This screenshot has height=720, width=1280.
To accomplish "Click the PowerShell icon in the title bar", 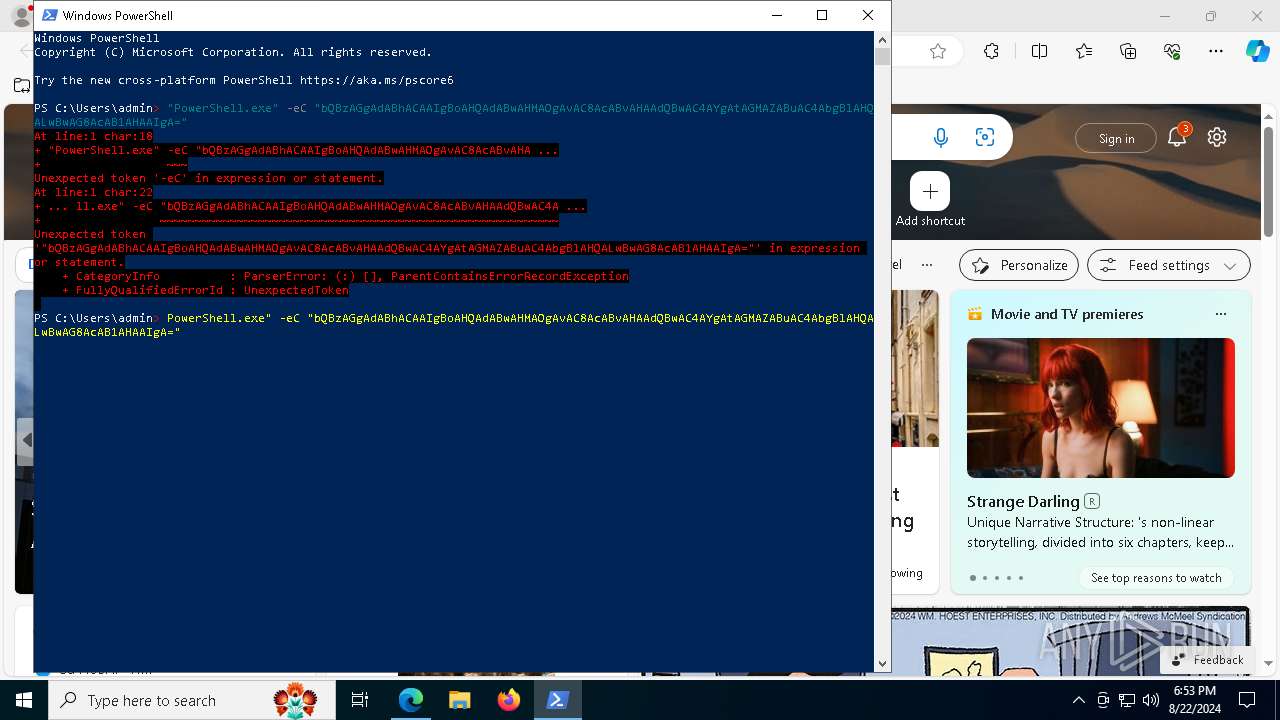I will (49, 15).
